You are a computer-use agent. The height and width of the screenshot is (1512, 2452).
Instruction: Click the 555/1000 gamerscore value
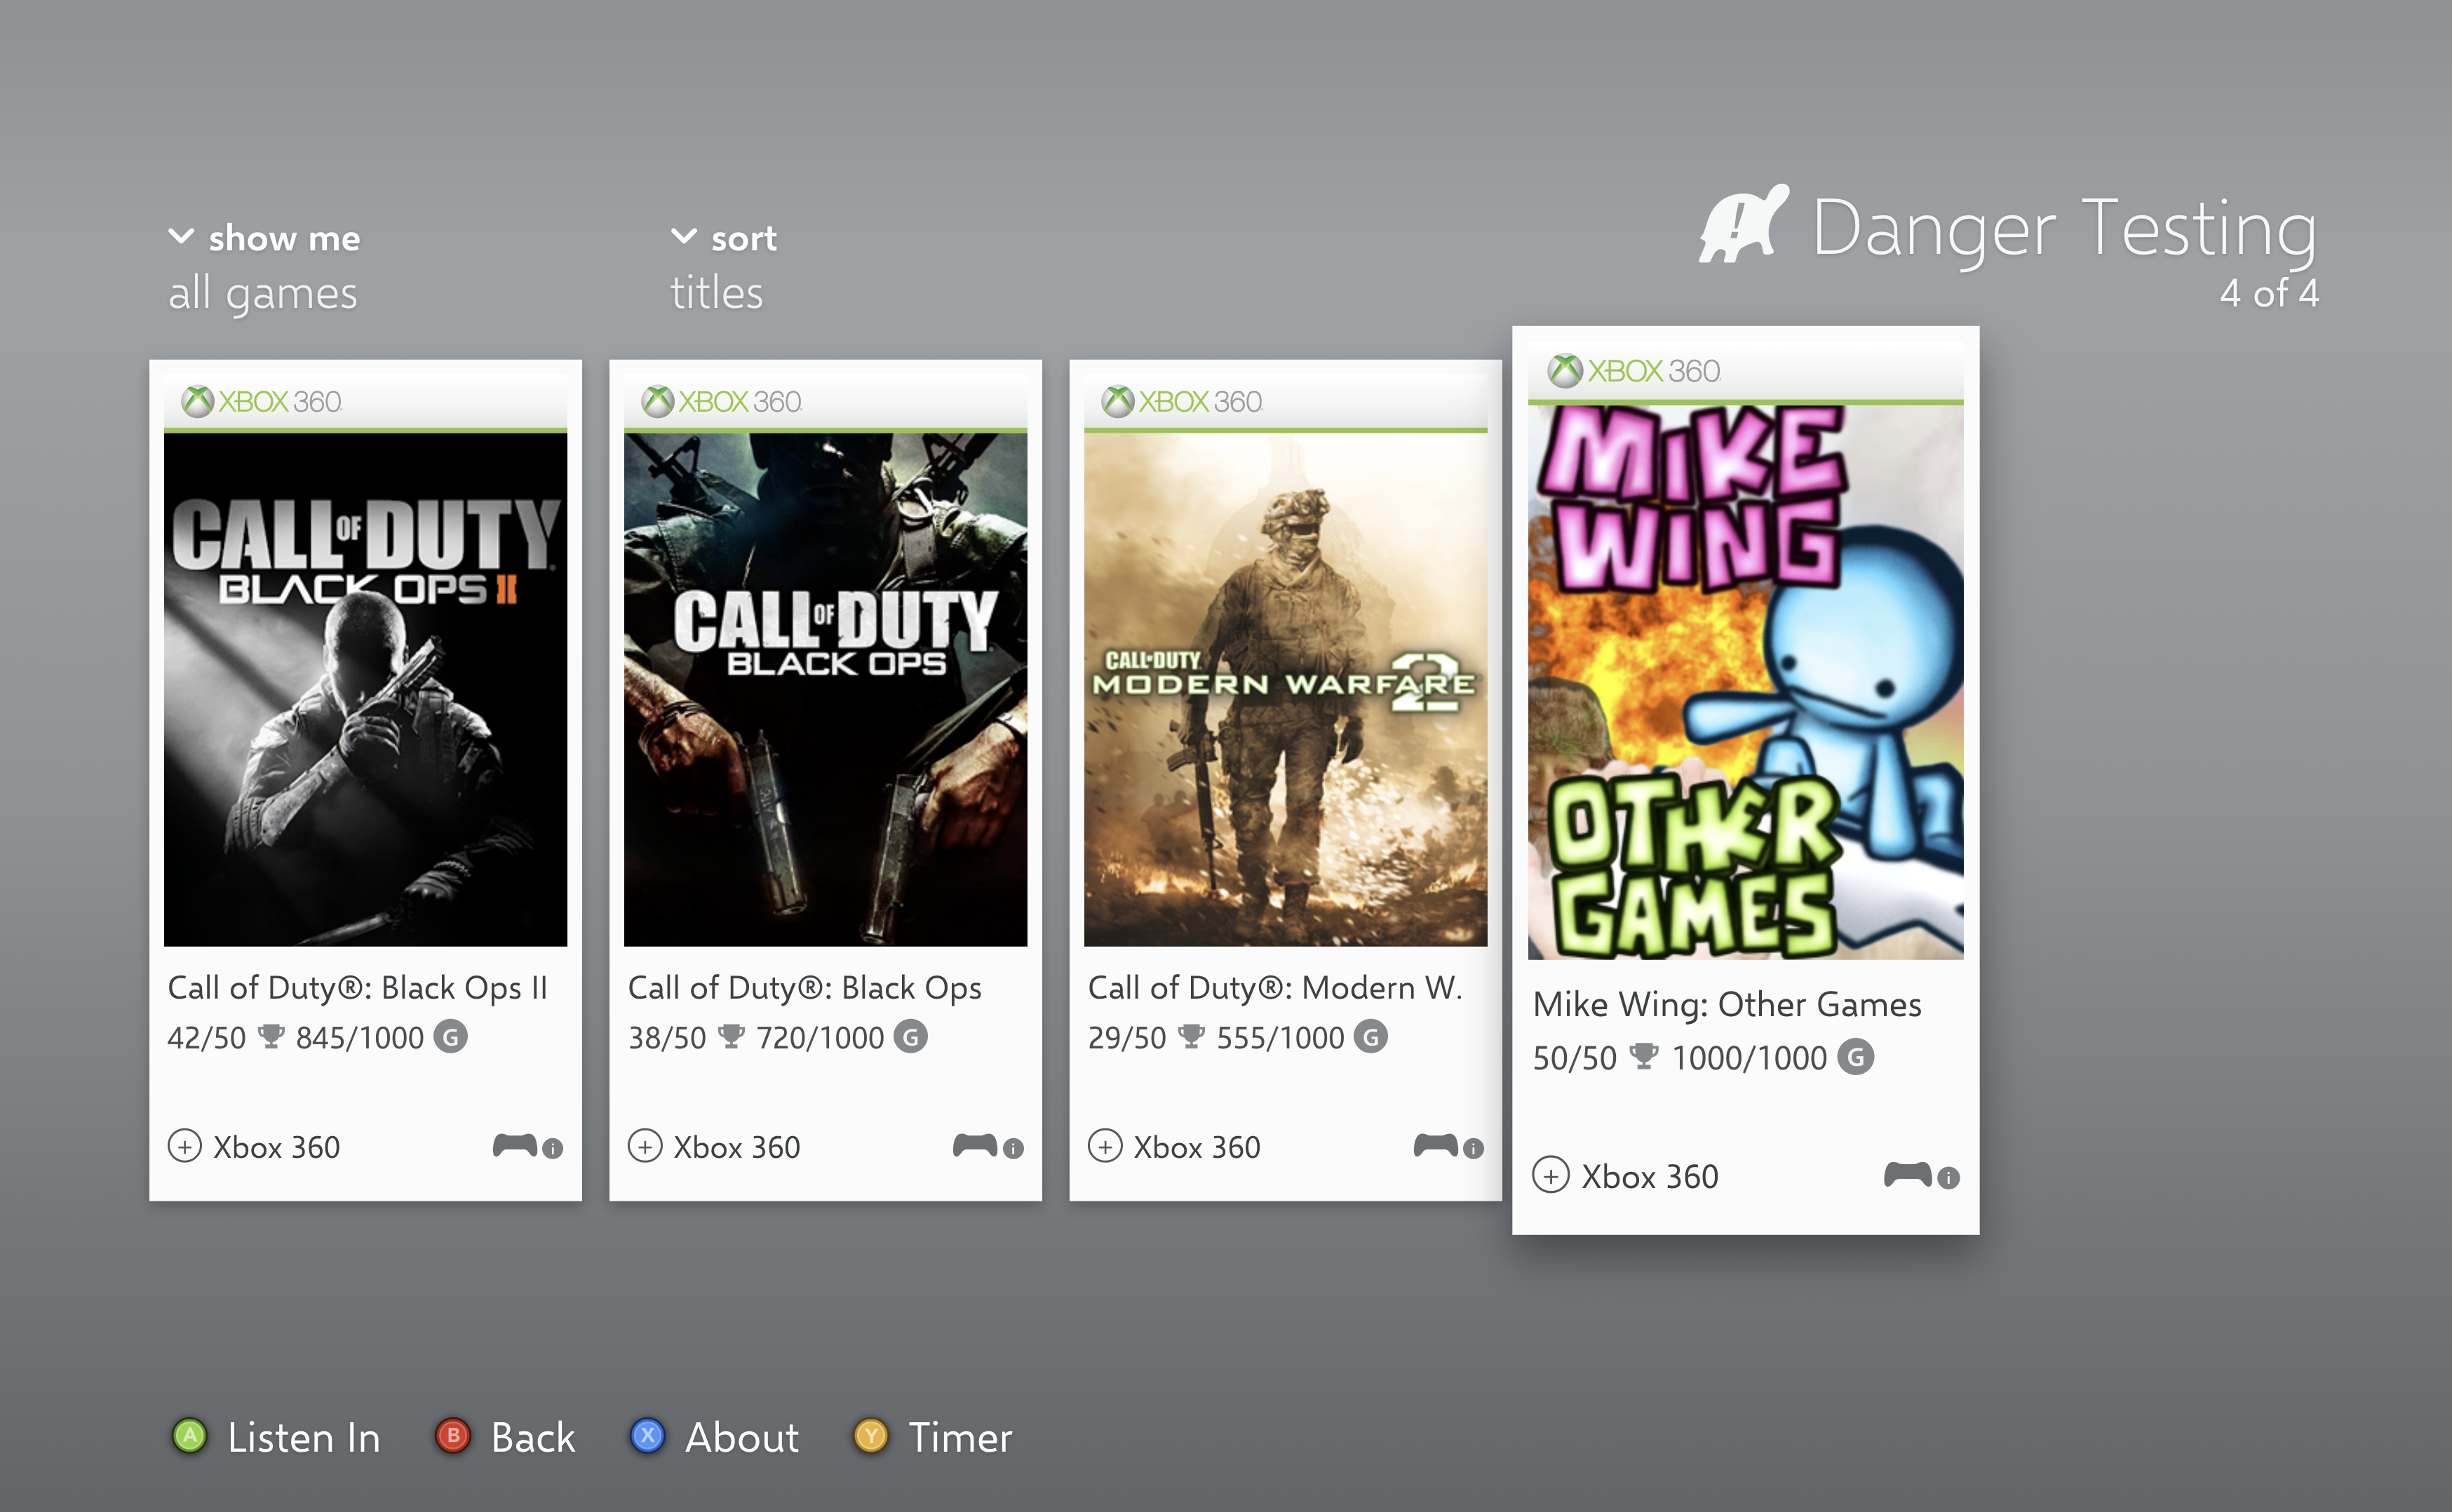1280,1038
